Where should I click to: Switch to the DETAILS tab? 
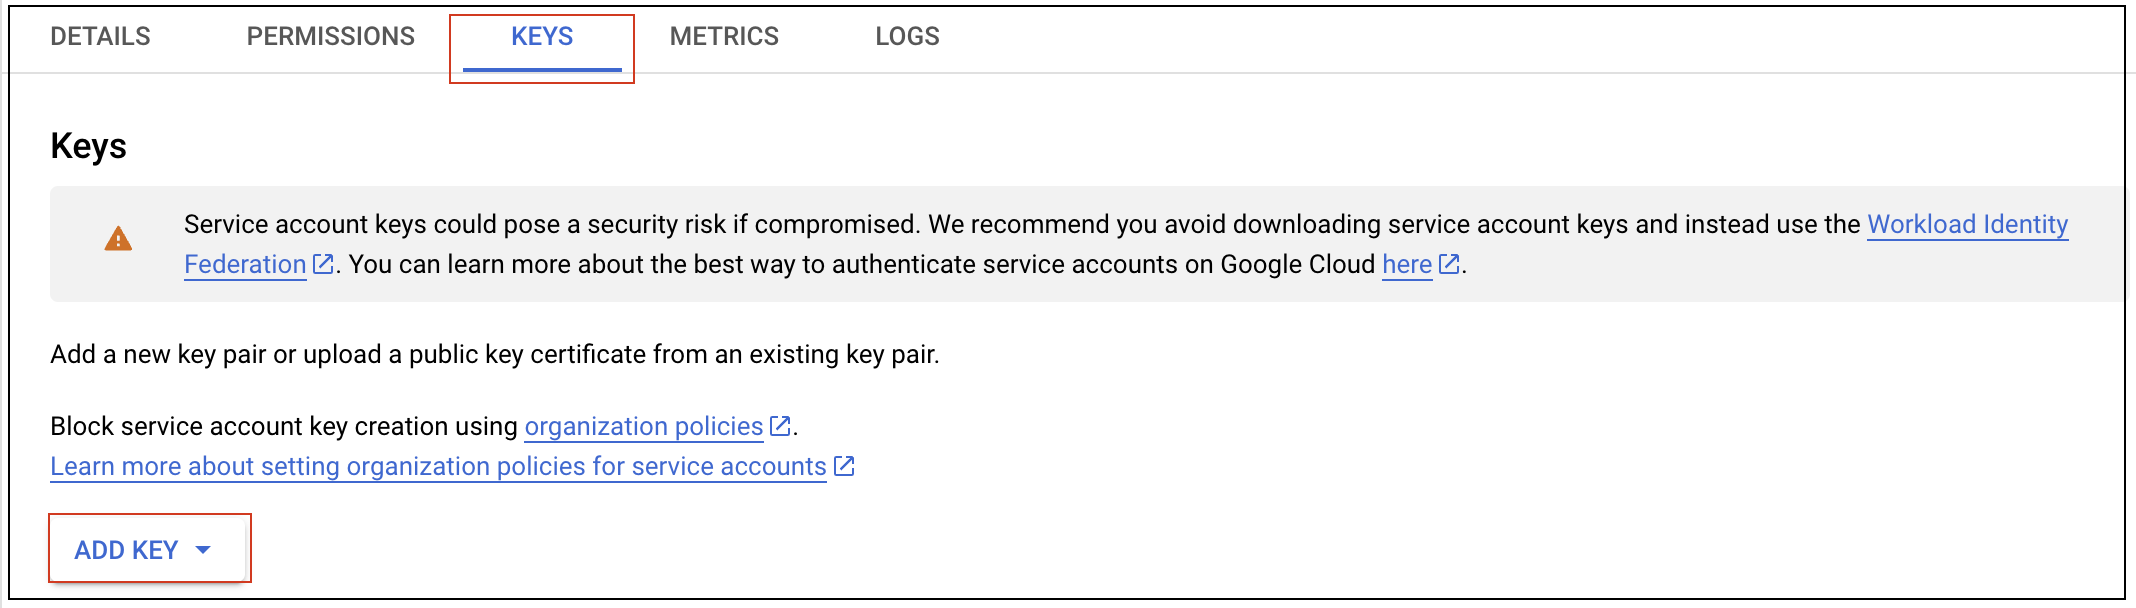[x=100, y=36]
